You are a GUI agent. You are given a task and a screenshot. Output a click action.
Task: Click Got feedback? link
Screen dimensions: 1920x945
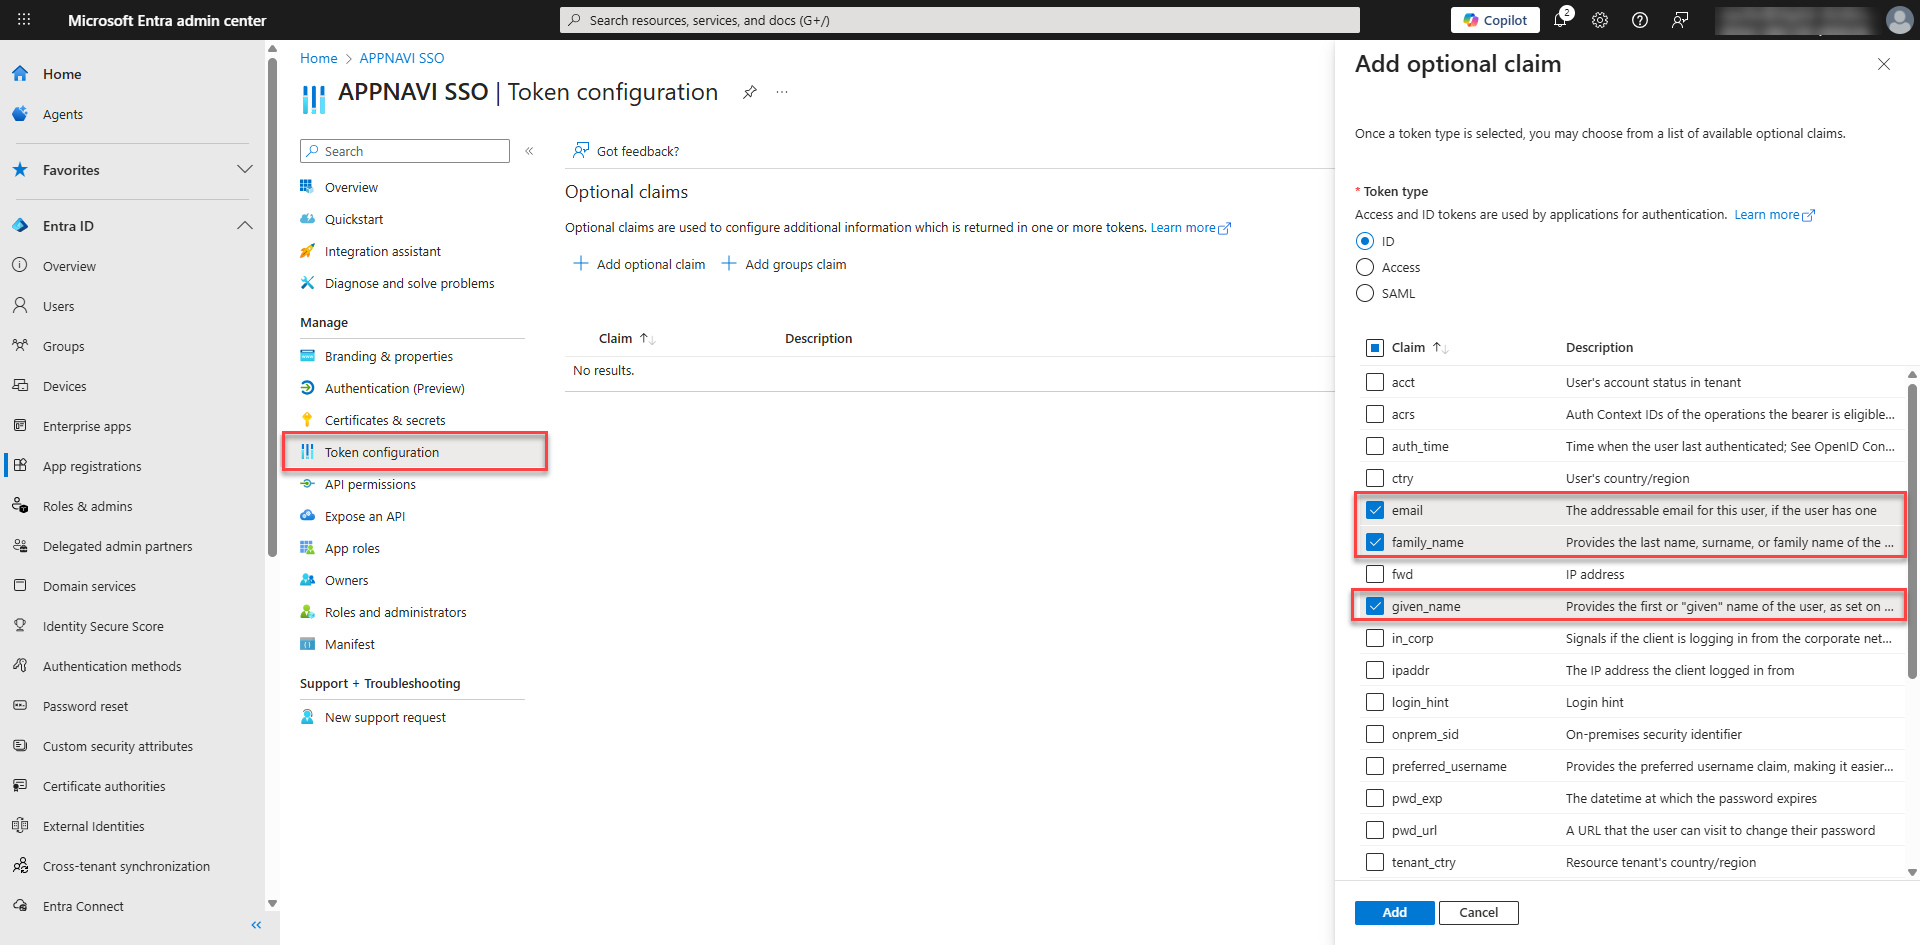tap(626, 151)
